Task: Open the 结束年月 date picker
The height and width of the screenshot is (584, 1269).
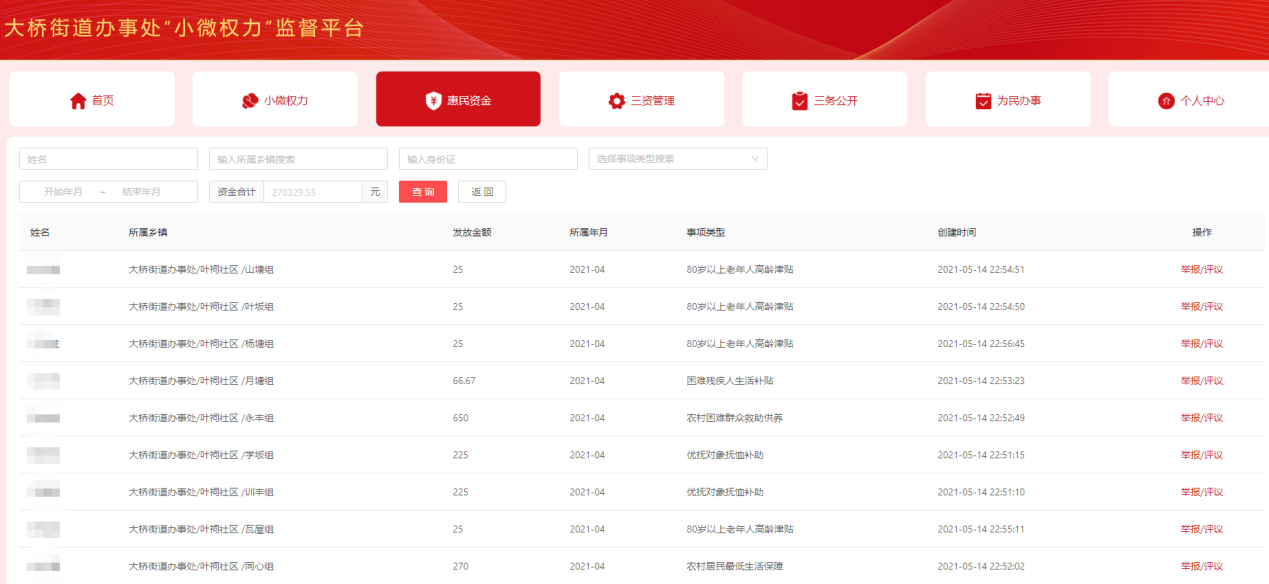Action: point(141,192)
